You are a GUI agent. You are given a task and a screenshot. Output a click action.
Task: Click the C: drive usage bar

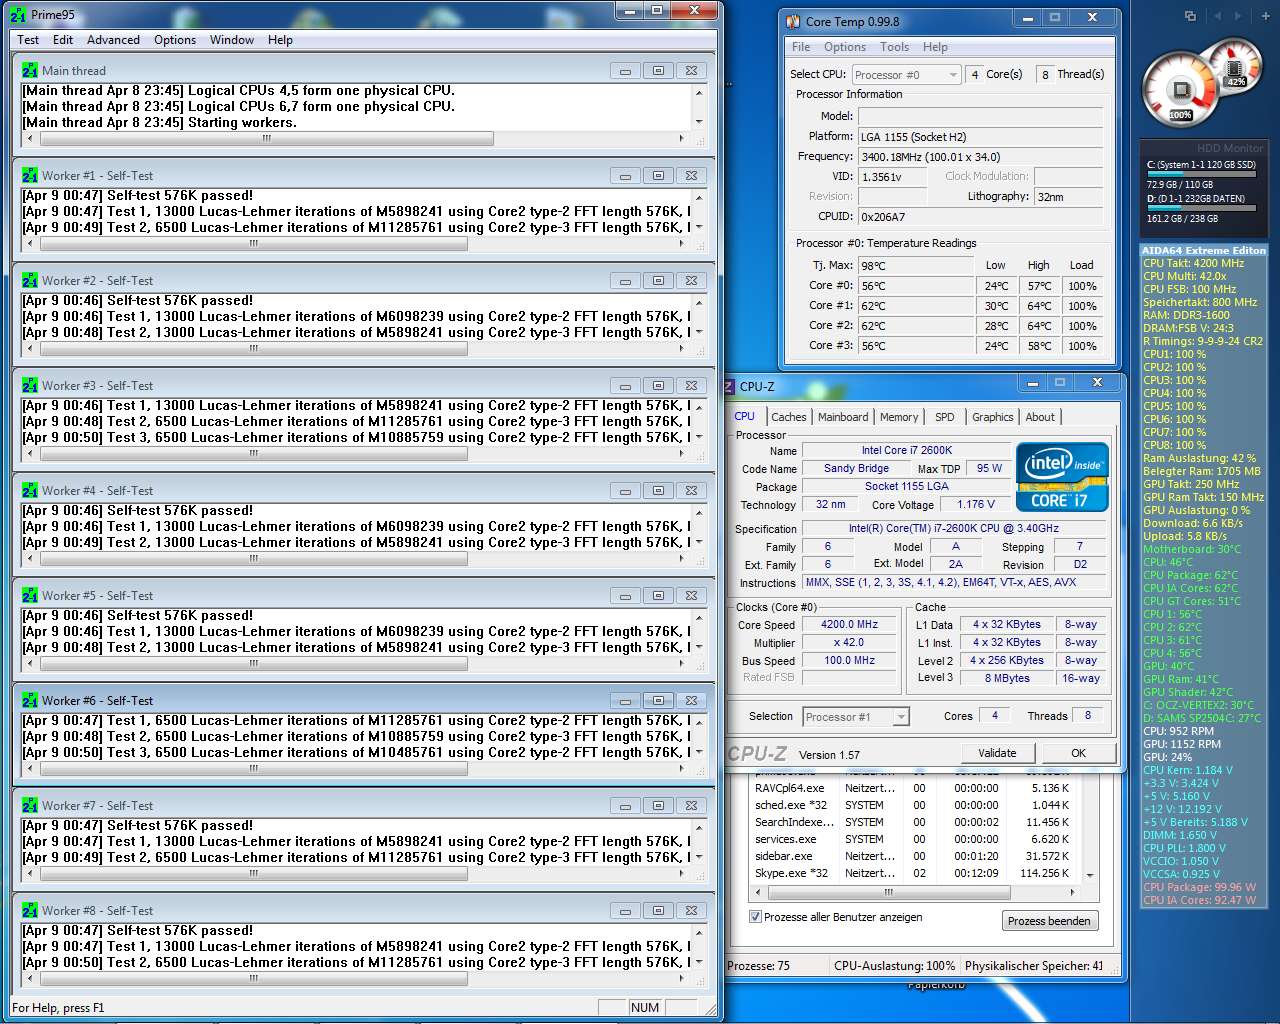pyautogui.click(x=1203, y=175)
